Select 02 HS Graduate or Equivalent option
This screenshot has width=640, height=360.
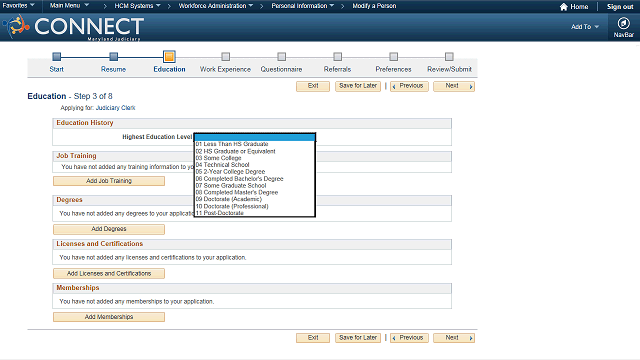pos(255,151)
